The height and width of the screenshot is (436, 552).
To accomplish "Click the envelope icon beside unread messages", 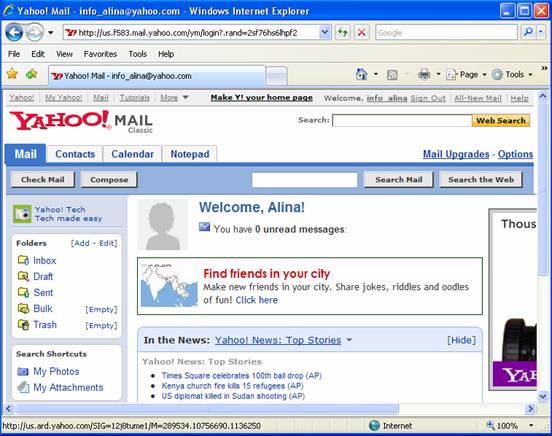I will tap(205, 227).
